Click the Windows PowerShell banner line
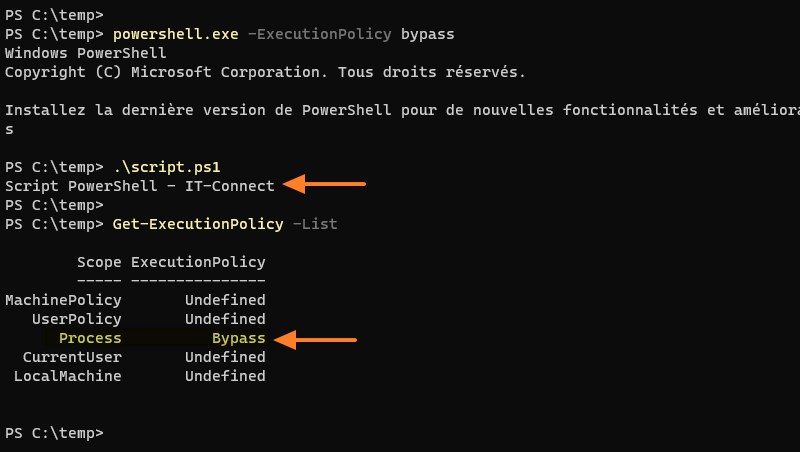Screen dimensions: 800x452 (x=72, y=53)
